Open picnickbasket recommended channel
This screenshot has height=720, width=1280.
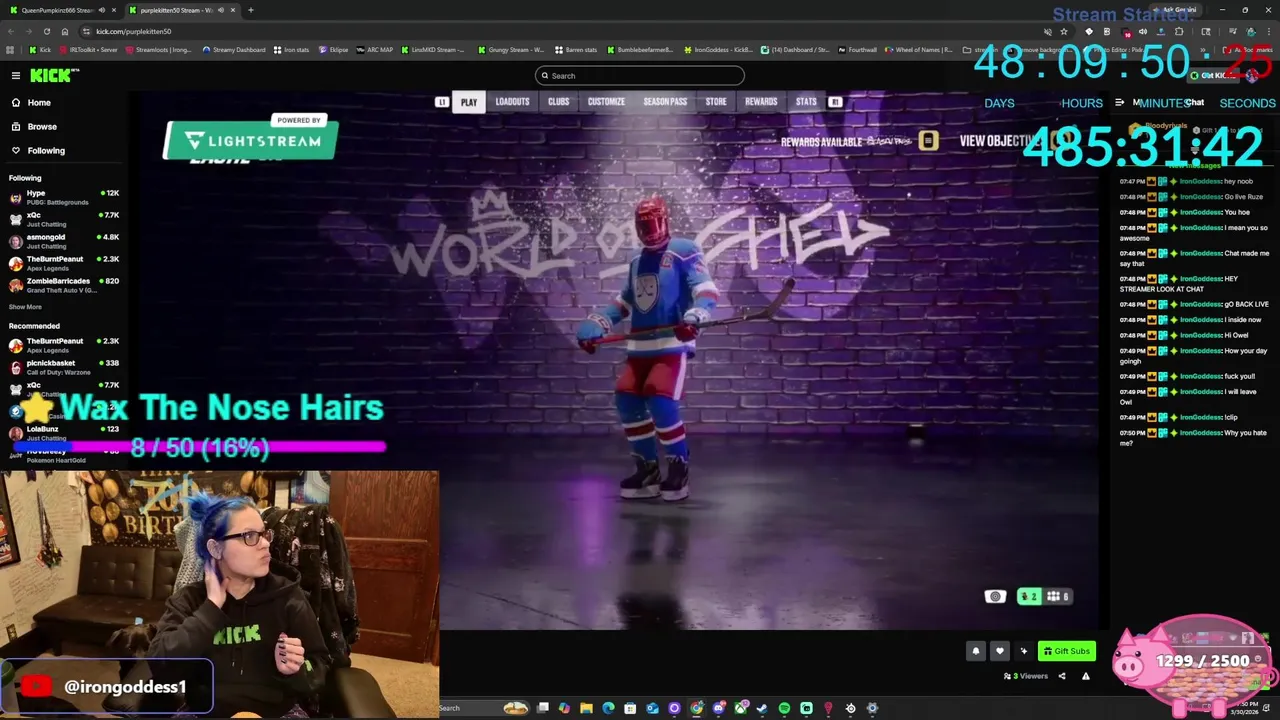click(64, 367)
